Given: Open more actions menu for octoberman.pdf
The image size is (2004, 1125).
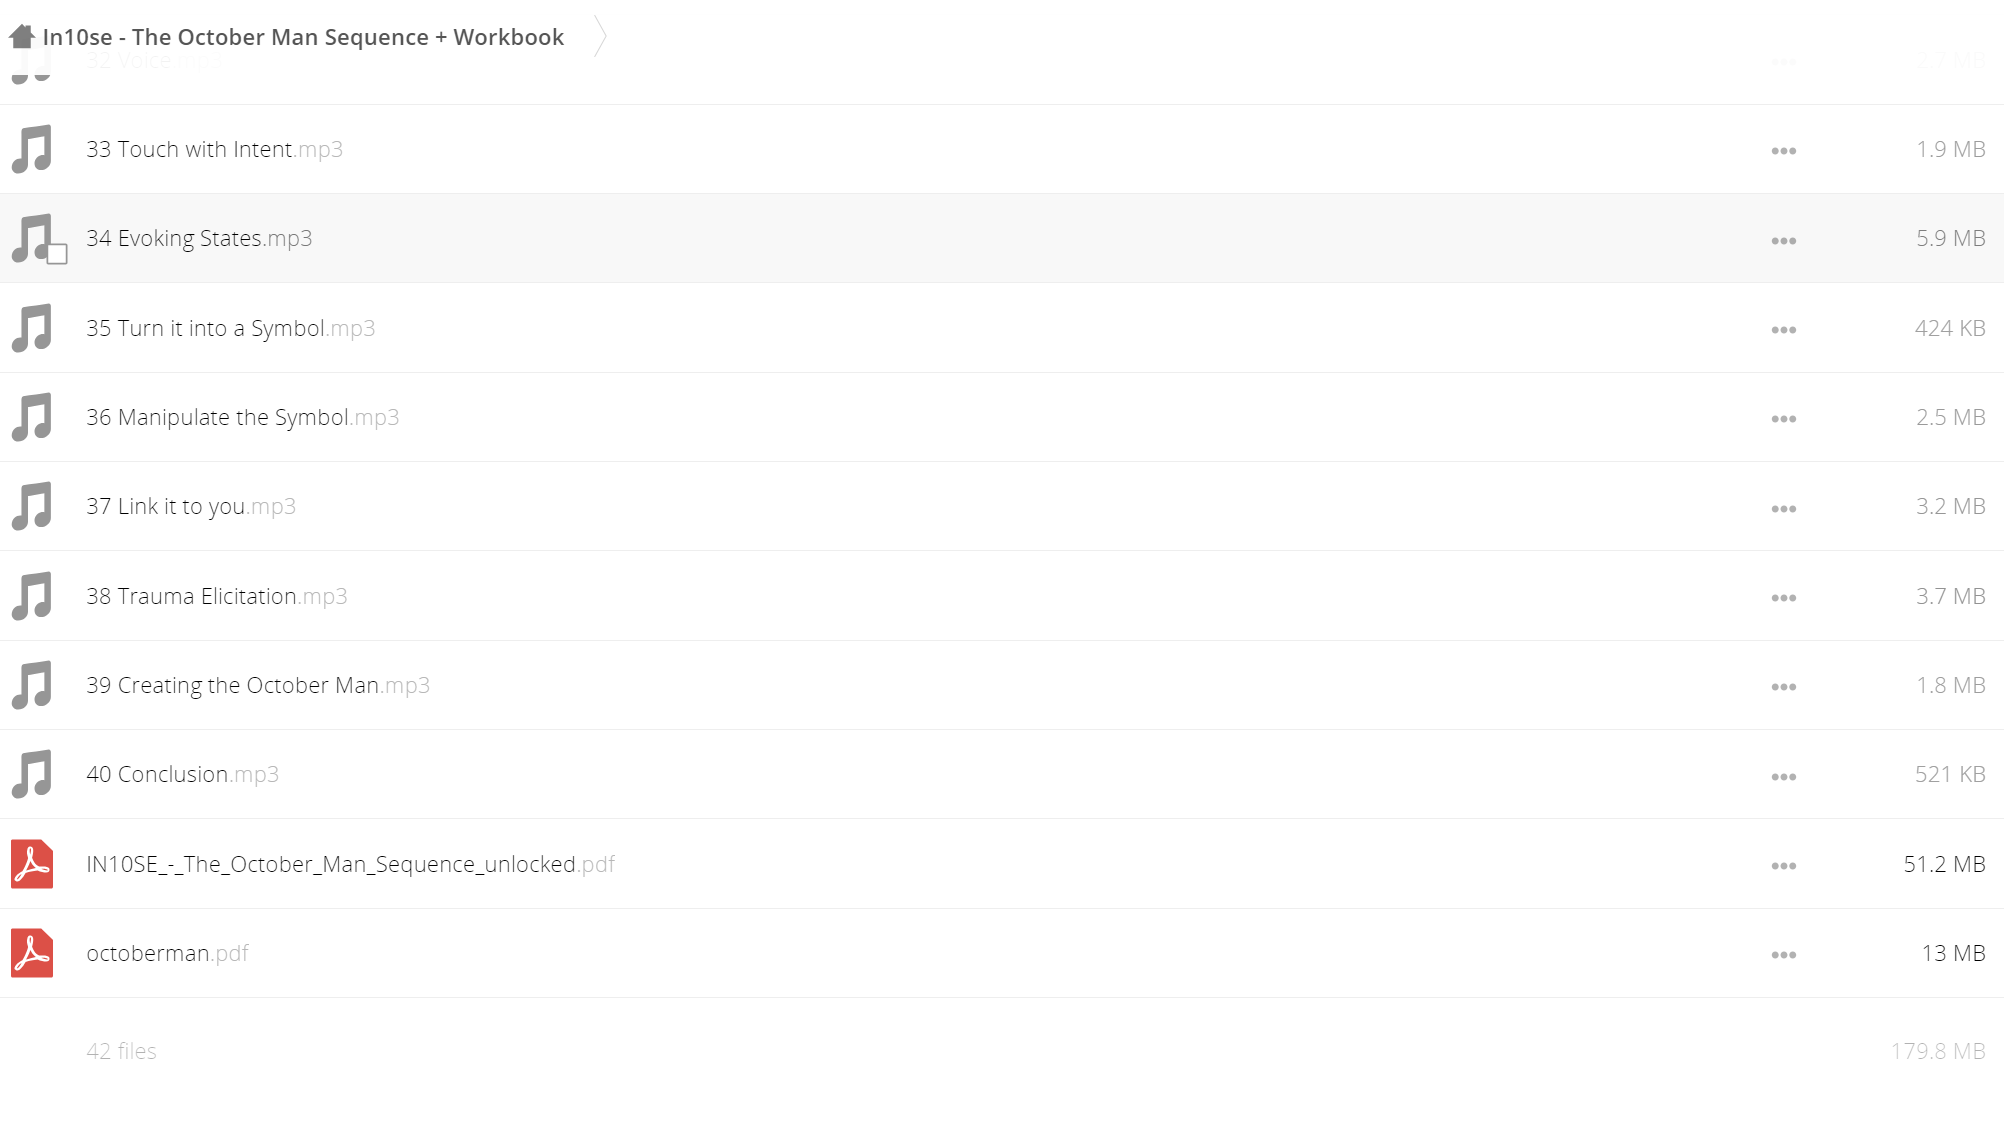Looking at the screenshot, I should pyautogui.click(x=1784, y=955).
